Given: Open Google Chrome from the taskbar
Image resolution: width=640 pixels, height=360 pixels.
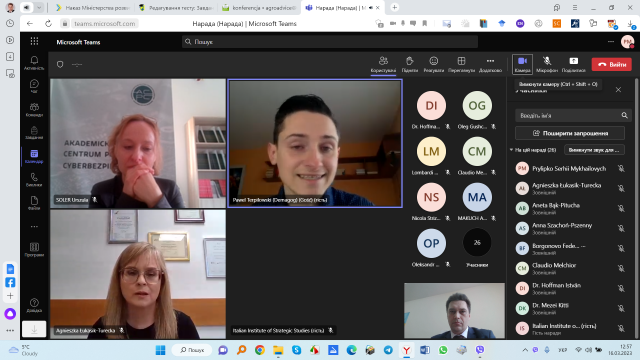Looking at the screenshot, I should tap(260, 350).
